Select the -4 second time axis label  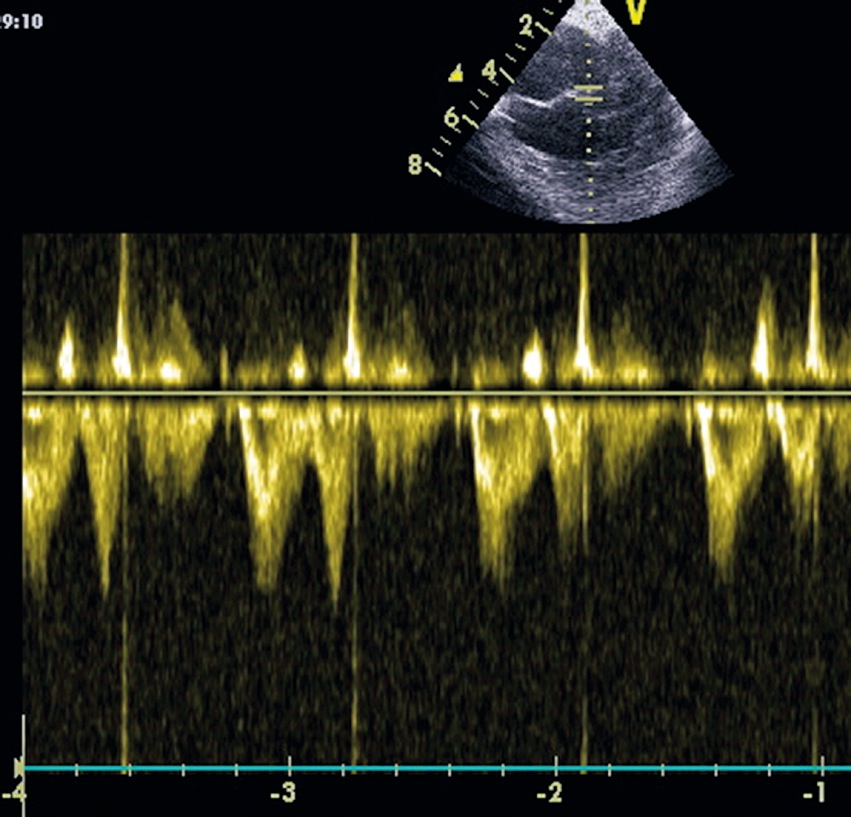(12, 794)
